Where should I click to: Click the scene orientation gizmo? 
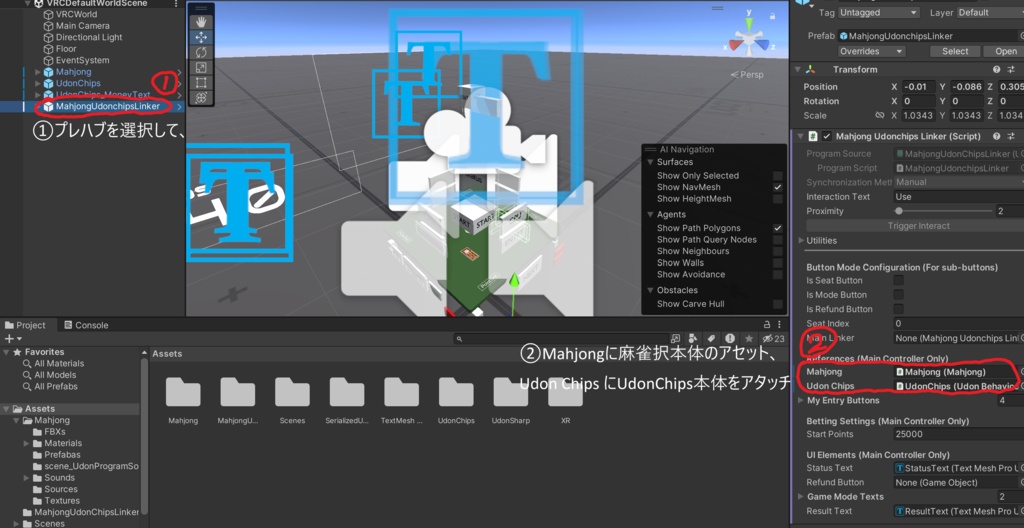click(x=750, y=39)
